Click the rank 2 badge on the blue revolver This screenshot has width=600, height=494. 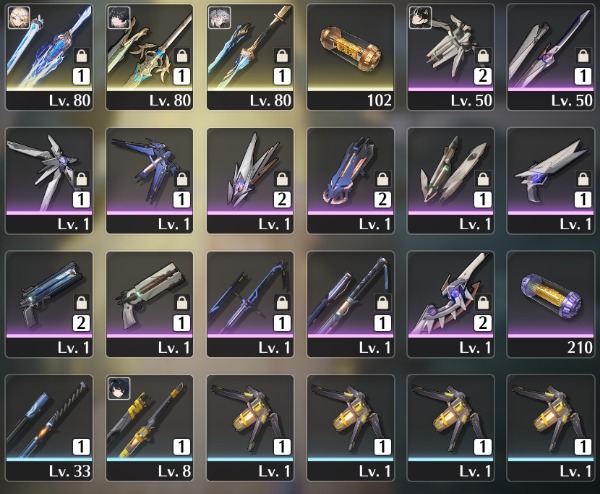pyautogui.click(x=82, y=323)
